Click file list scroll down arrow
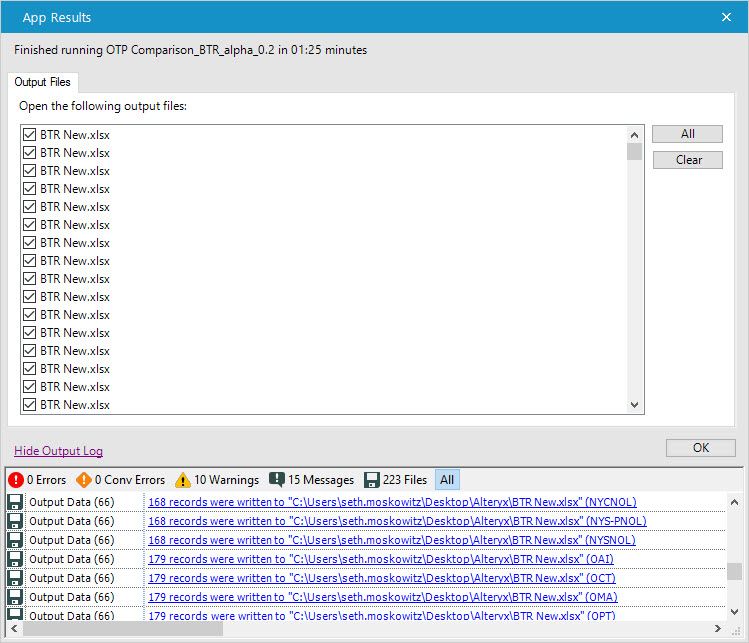Image resolution: width=749 pixels, height=643 pixels. point(634,405)
